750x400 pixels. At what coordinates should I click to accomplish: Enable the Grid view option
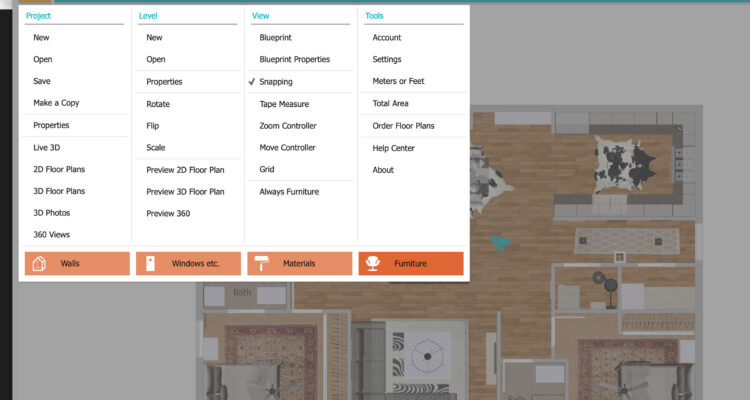267,170
